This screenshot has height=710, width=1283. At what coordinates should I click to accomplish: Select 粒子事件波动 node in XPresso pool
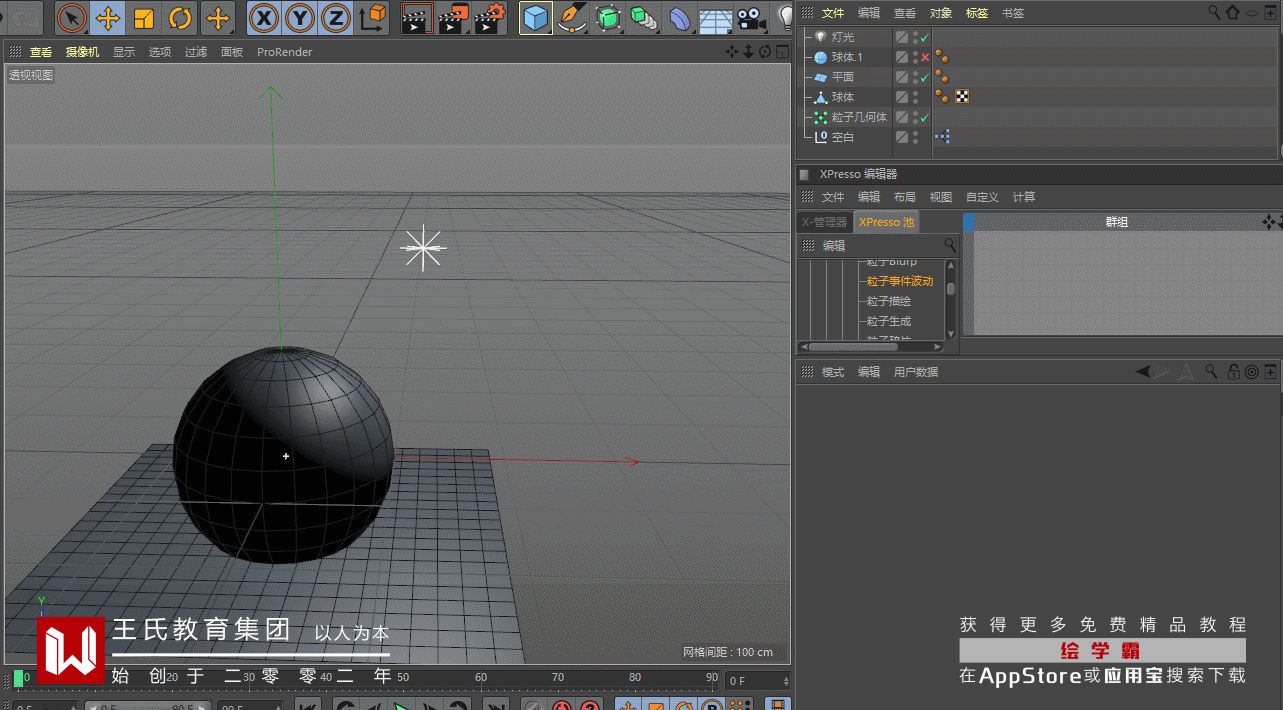[899, 281]
